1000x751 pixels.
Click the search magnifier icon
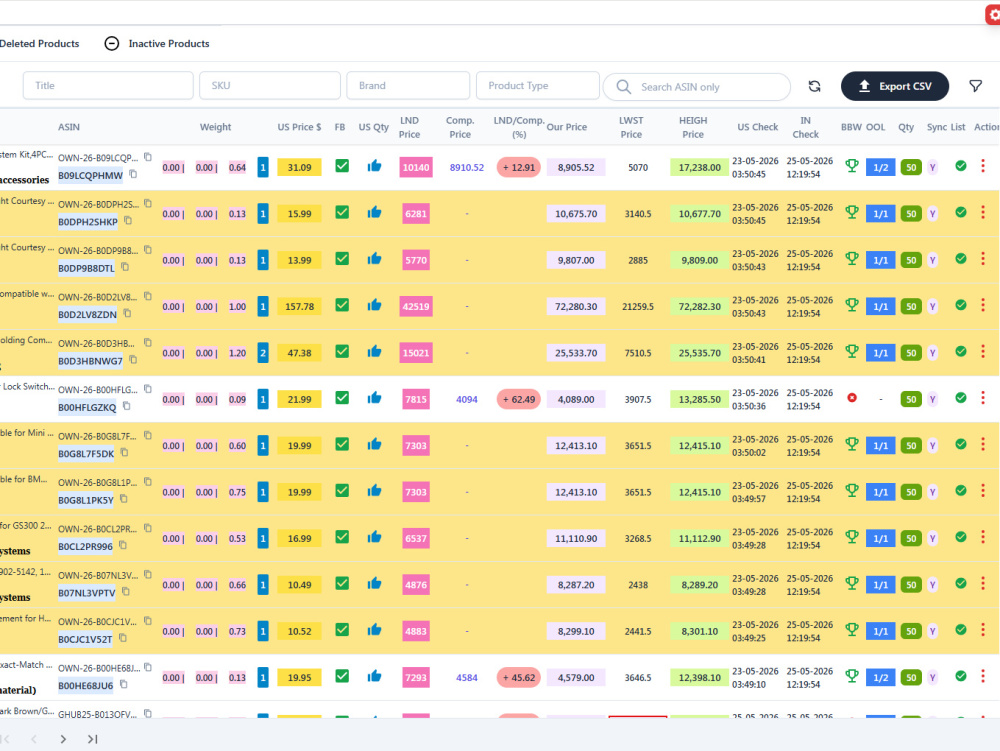(624, 87)
